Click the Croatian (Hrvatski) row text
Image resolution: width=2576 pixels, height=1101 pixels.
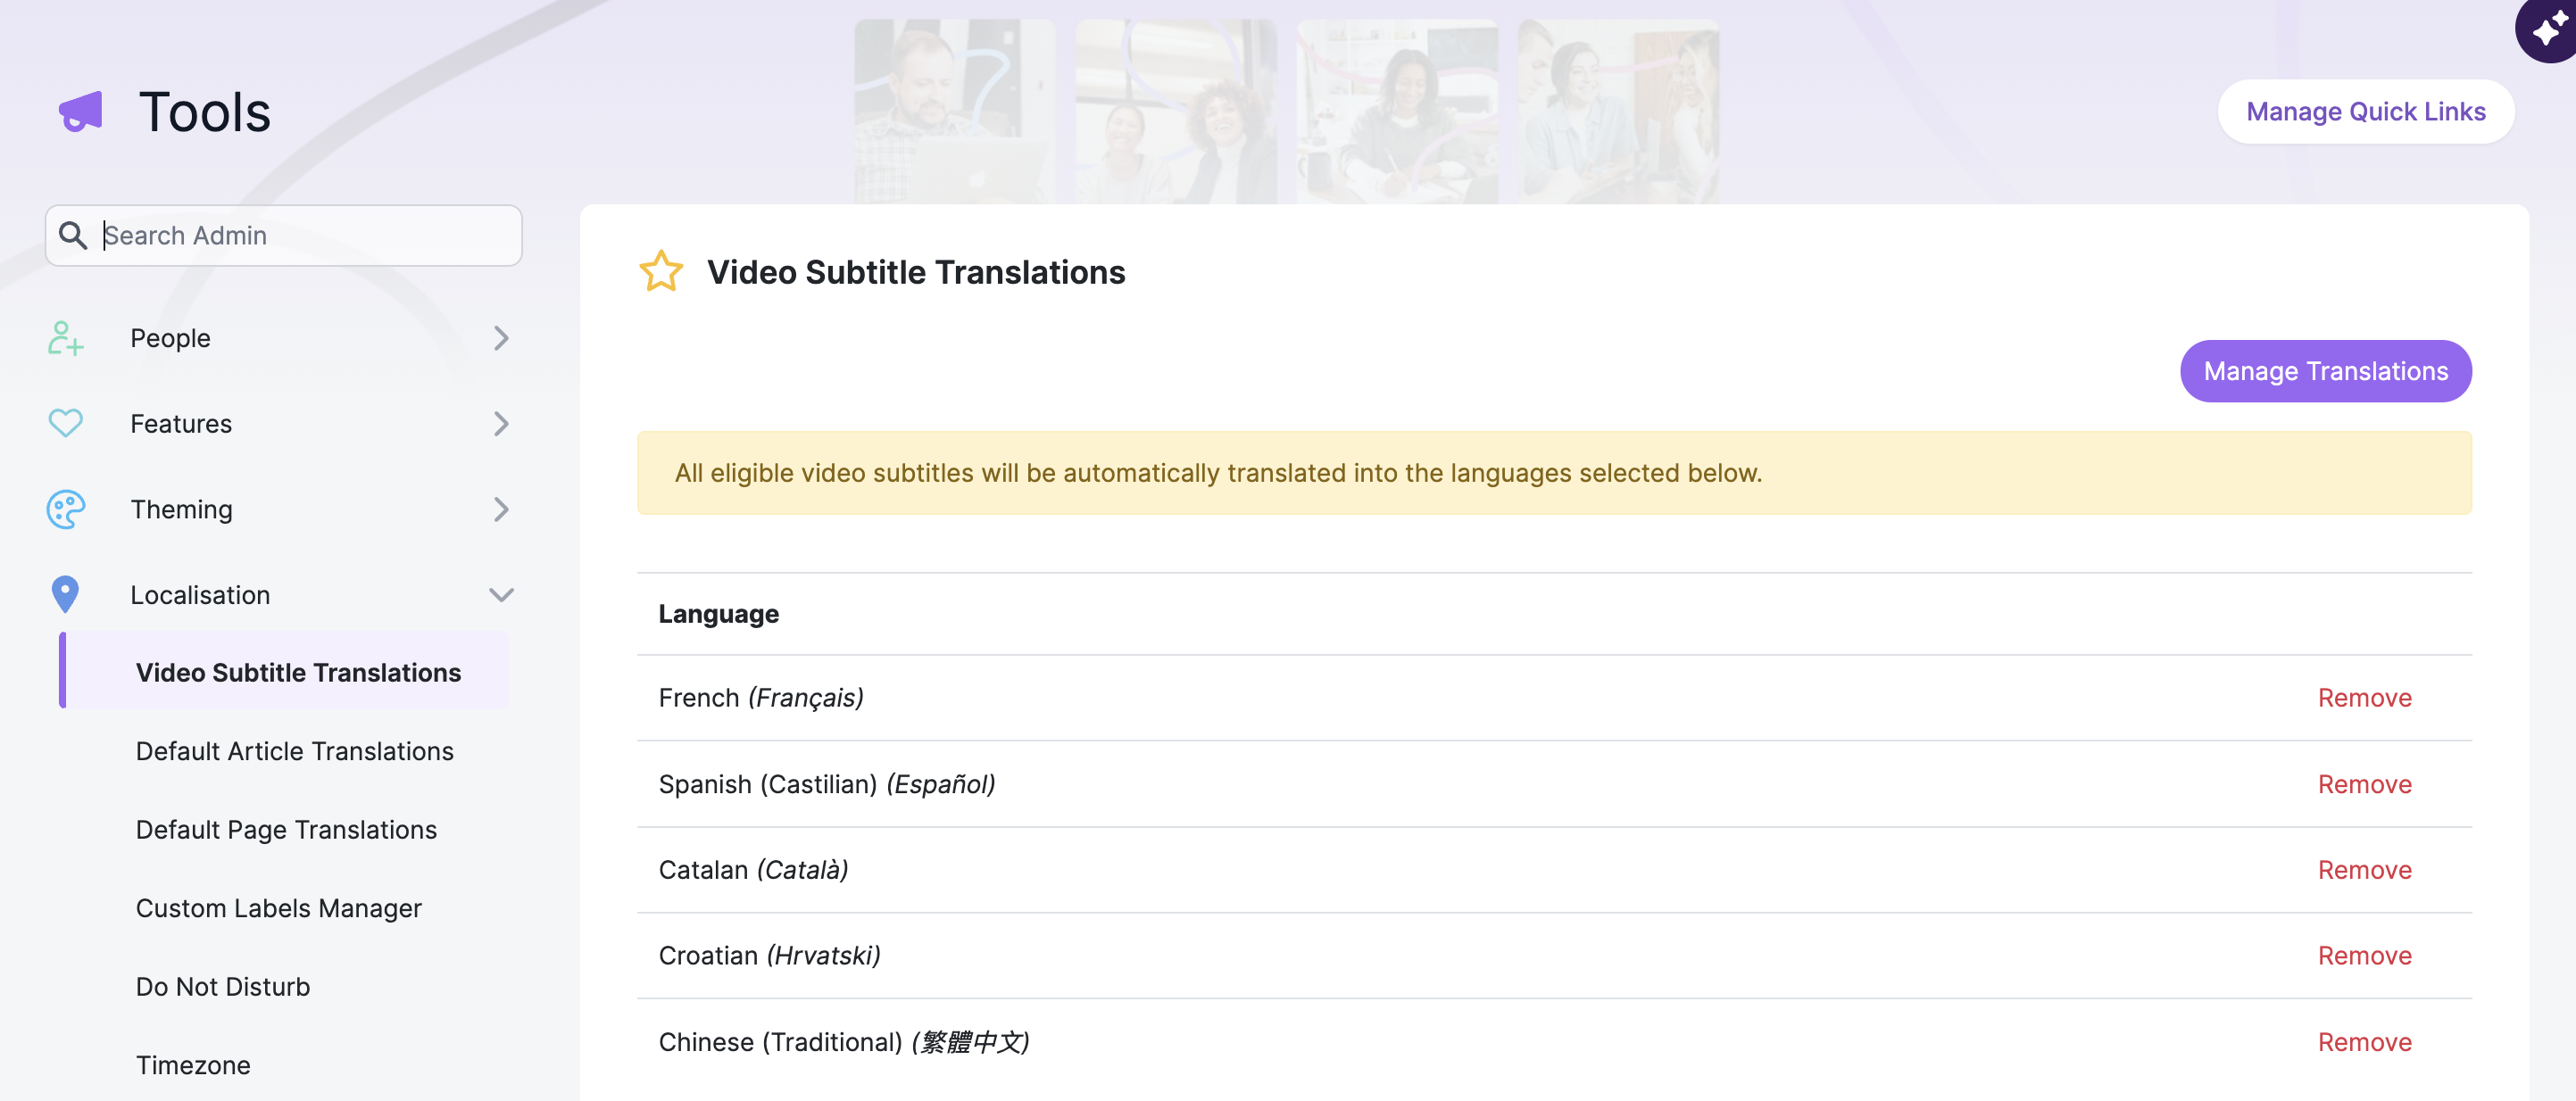pos(769,956)
